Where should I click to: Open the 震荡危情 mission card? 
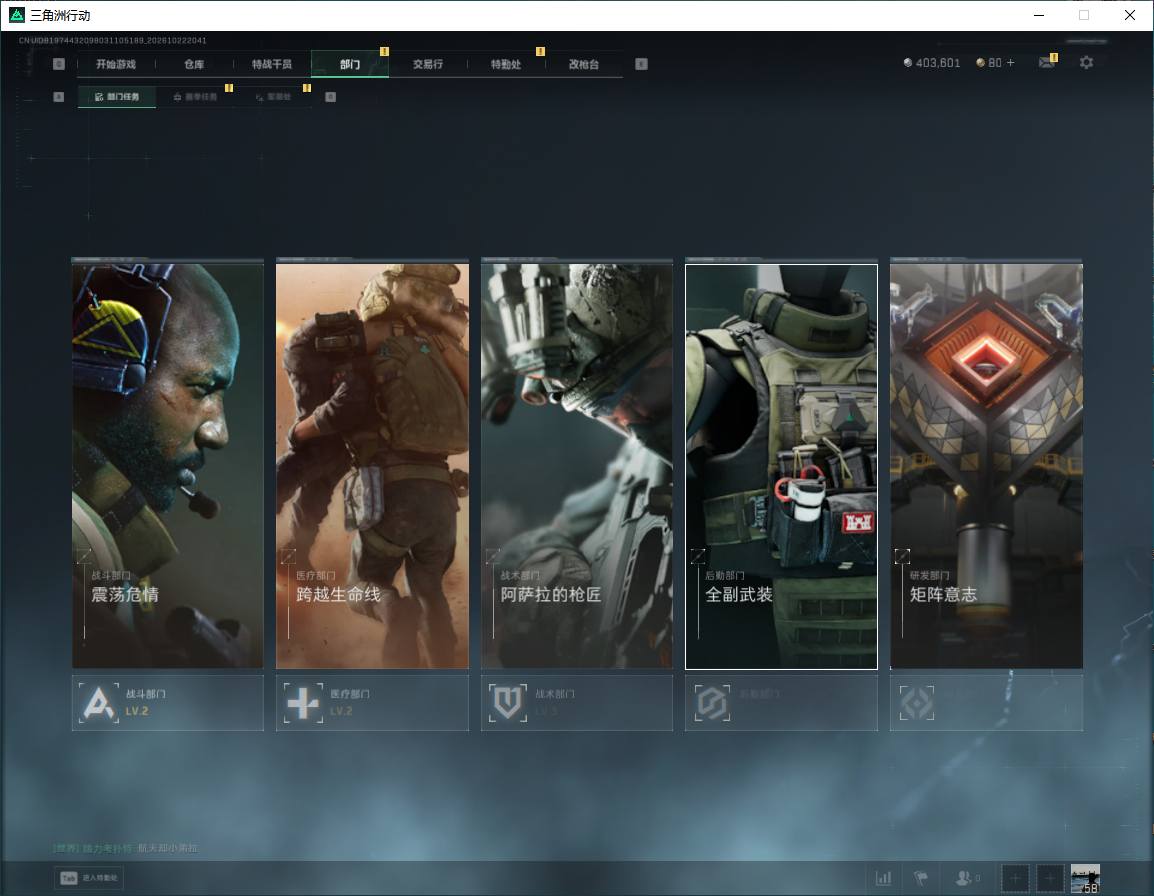[x=168, y=466]
